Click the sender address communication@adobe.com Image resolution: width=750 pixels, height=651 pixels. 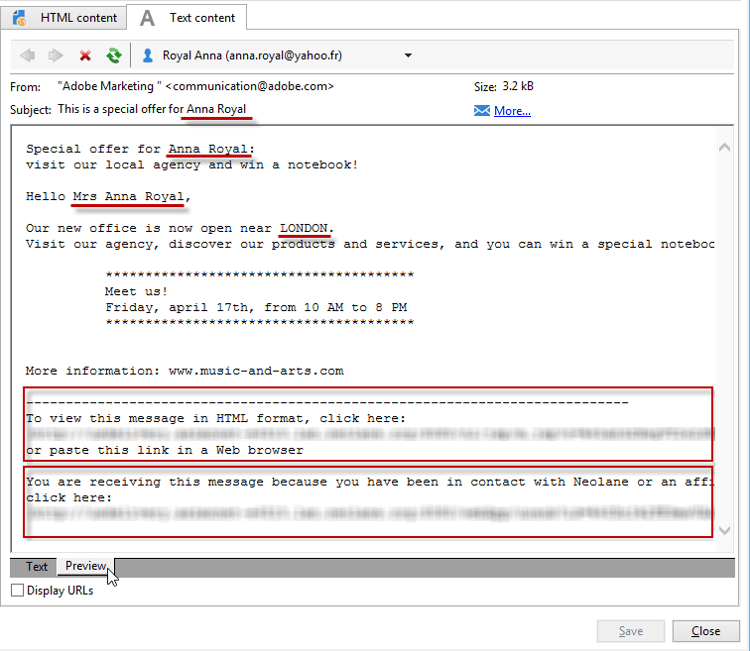point(249,86)
